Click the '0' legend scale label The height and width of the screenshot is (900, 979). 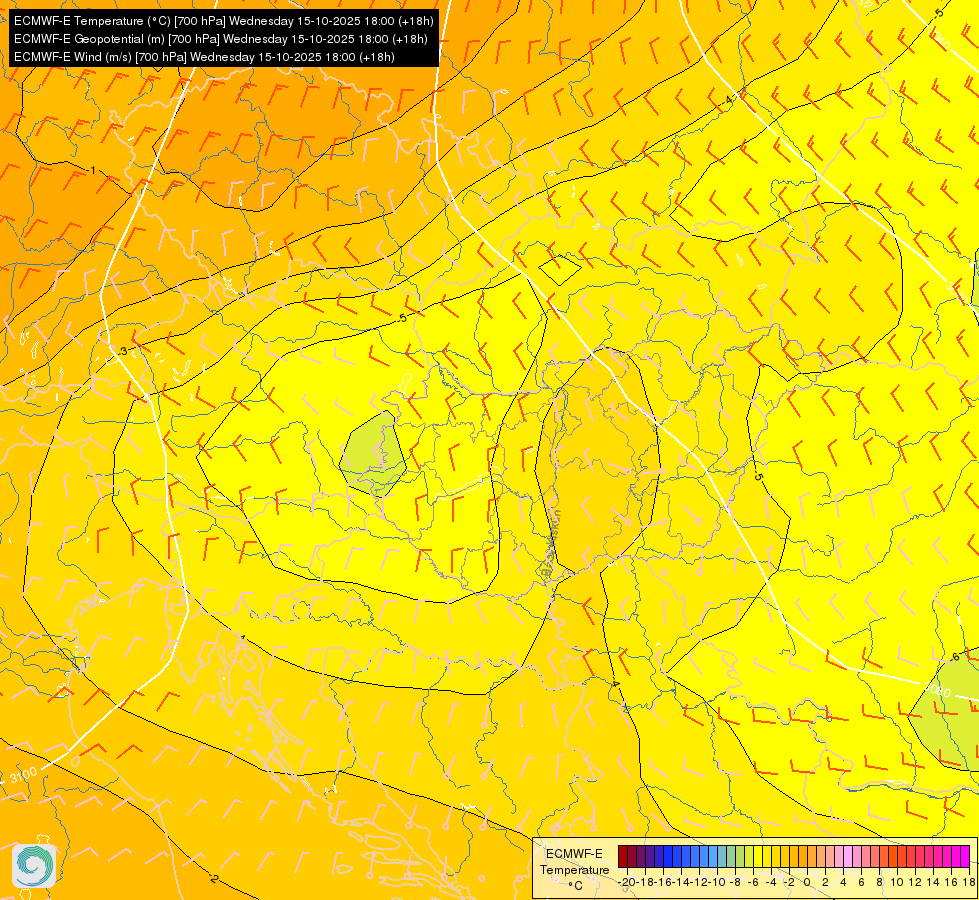coord(807,882)
